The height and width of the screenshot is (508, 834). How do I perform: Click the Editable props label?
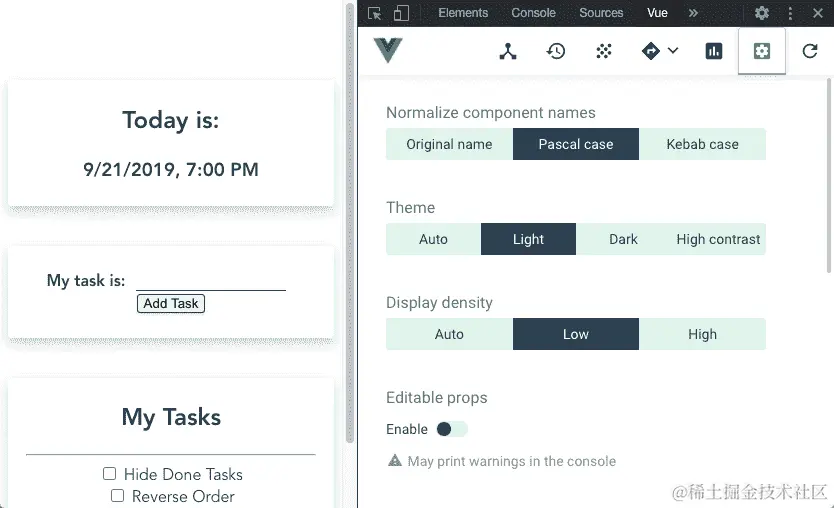437,398
